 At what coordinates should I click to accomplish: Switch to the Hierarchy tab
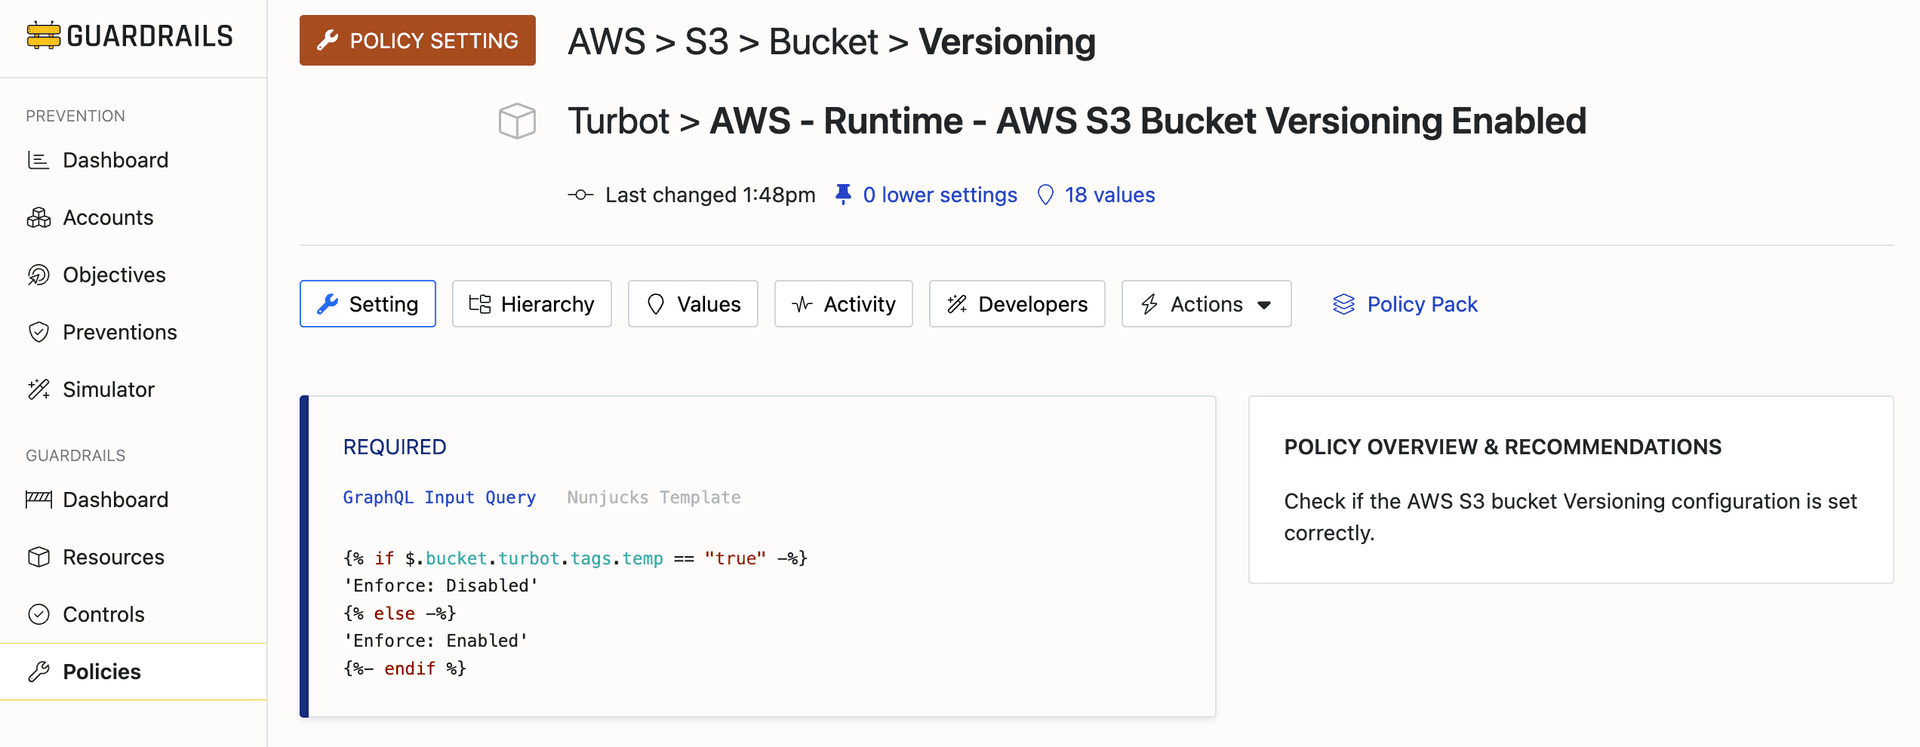(531, 304)
